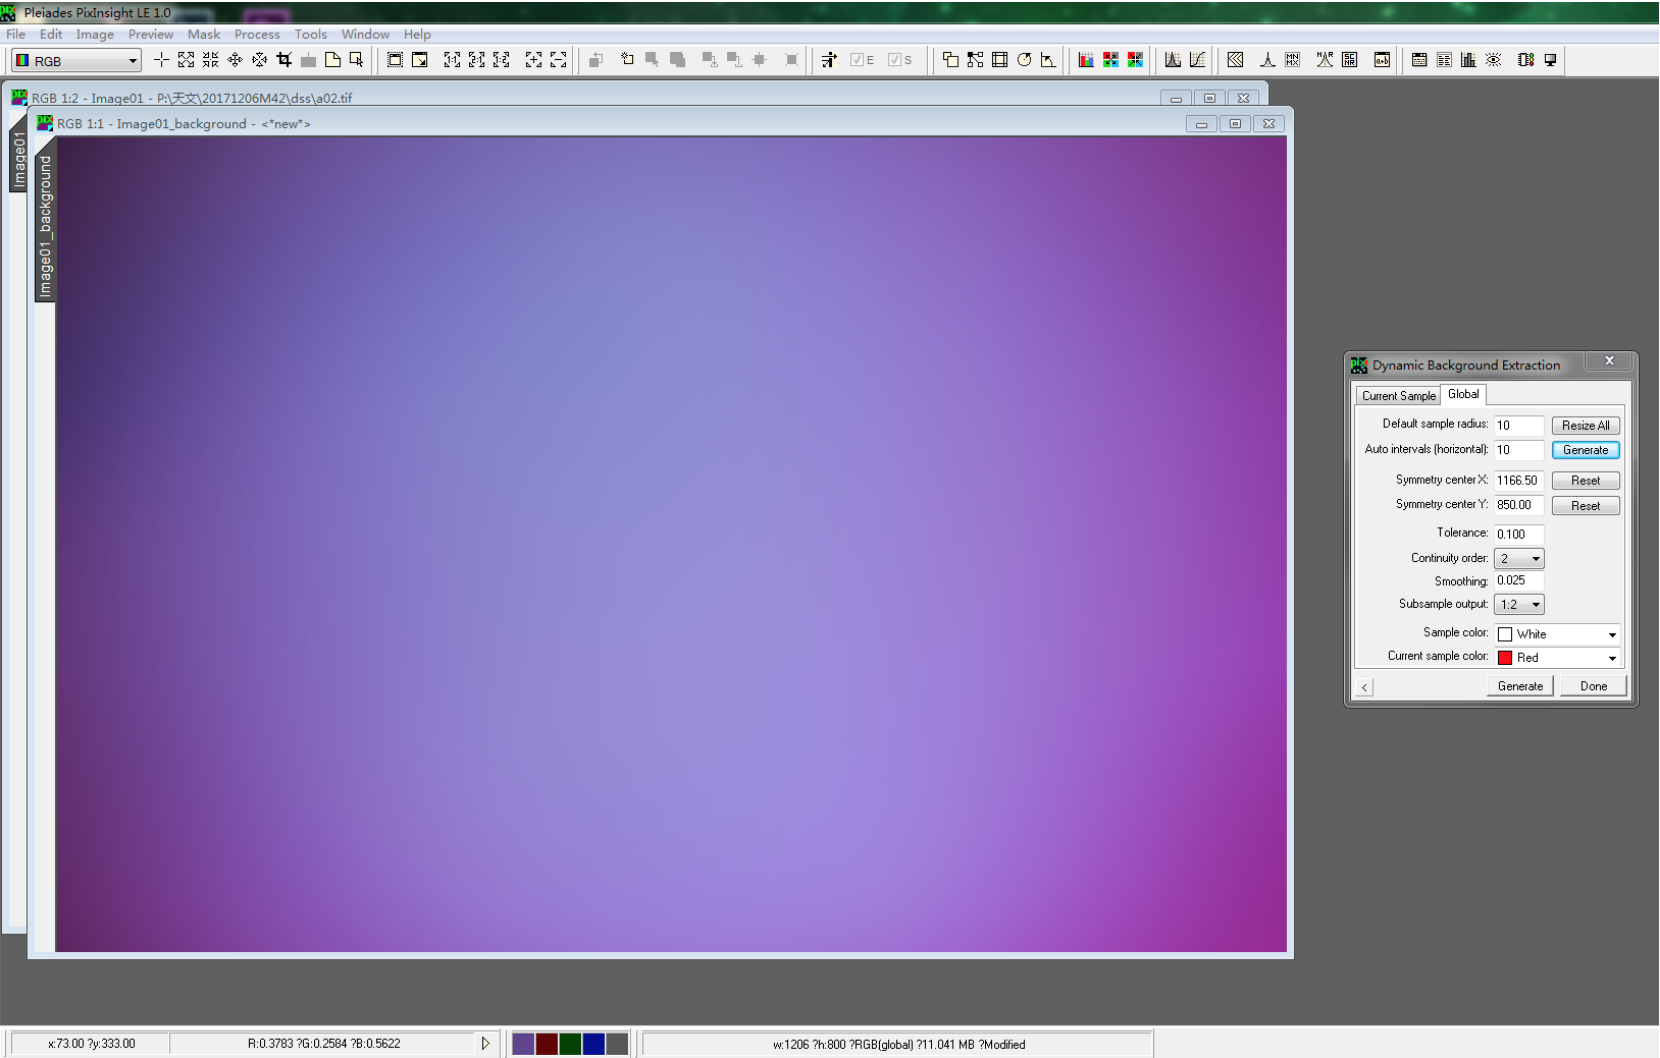Open the Window menu

pyautogui.click(x=365, y=34)
